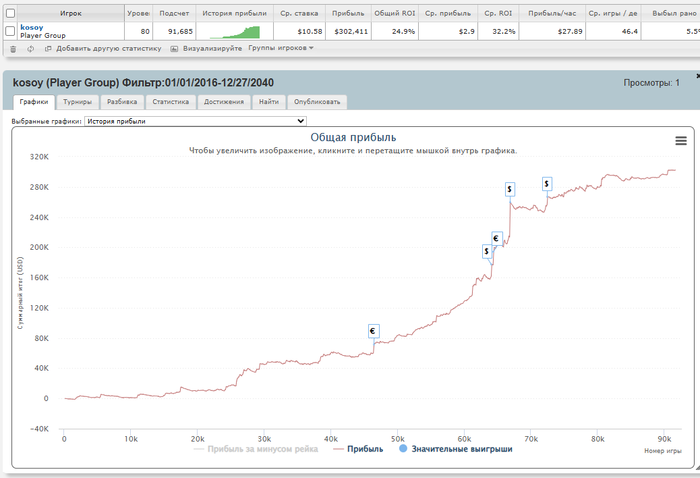This screenshot has height=478, width=700.
Task: Open the 'История прибыли' chart selector
Action: pyautogui.click(x=195, y=121)
